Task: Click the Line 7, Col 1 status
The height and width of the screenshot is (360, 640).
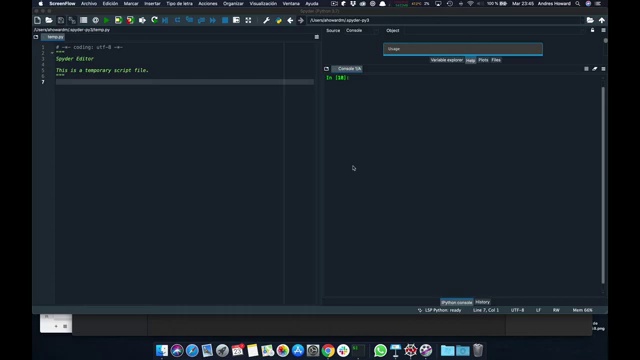Action: 486,310
